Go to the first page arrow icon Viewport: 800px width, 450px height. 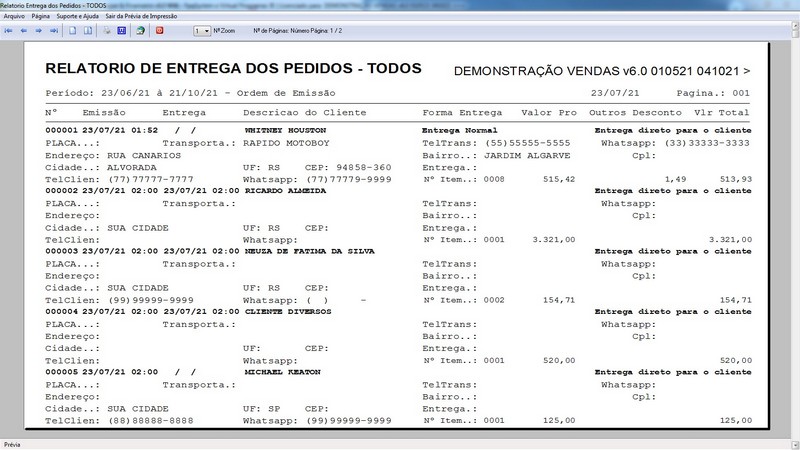9,31
